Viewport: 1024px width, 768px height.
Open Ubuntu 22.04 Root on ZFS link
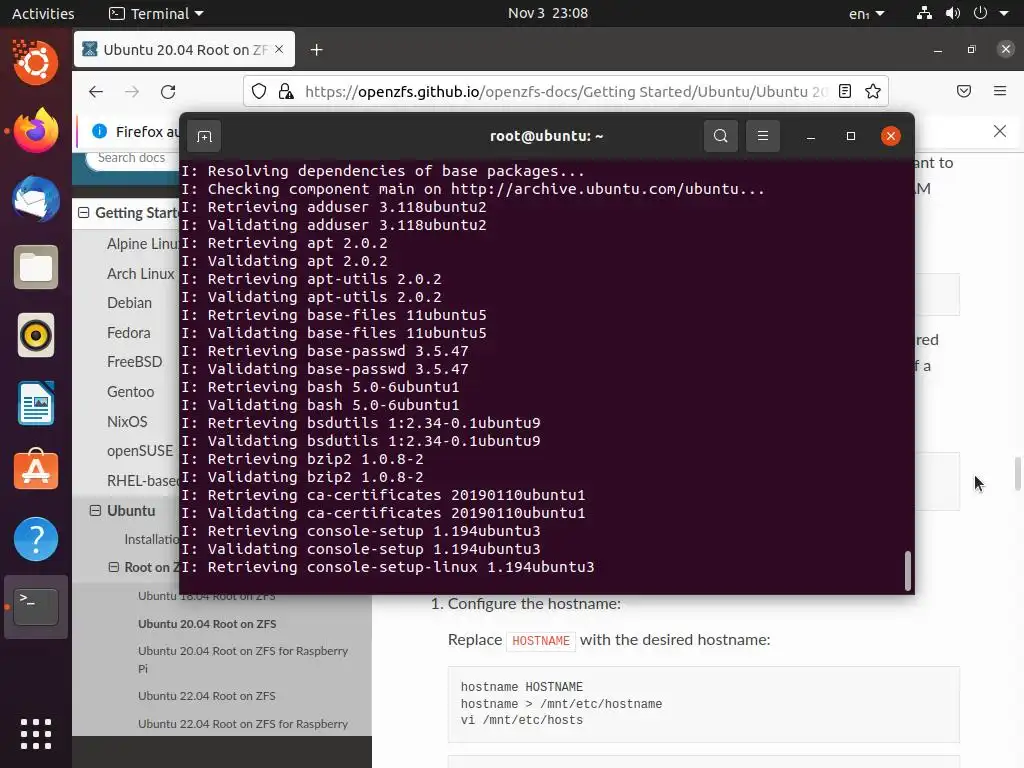click(206, 696)
